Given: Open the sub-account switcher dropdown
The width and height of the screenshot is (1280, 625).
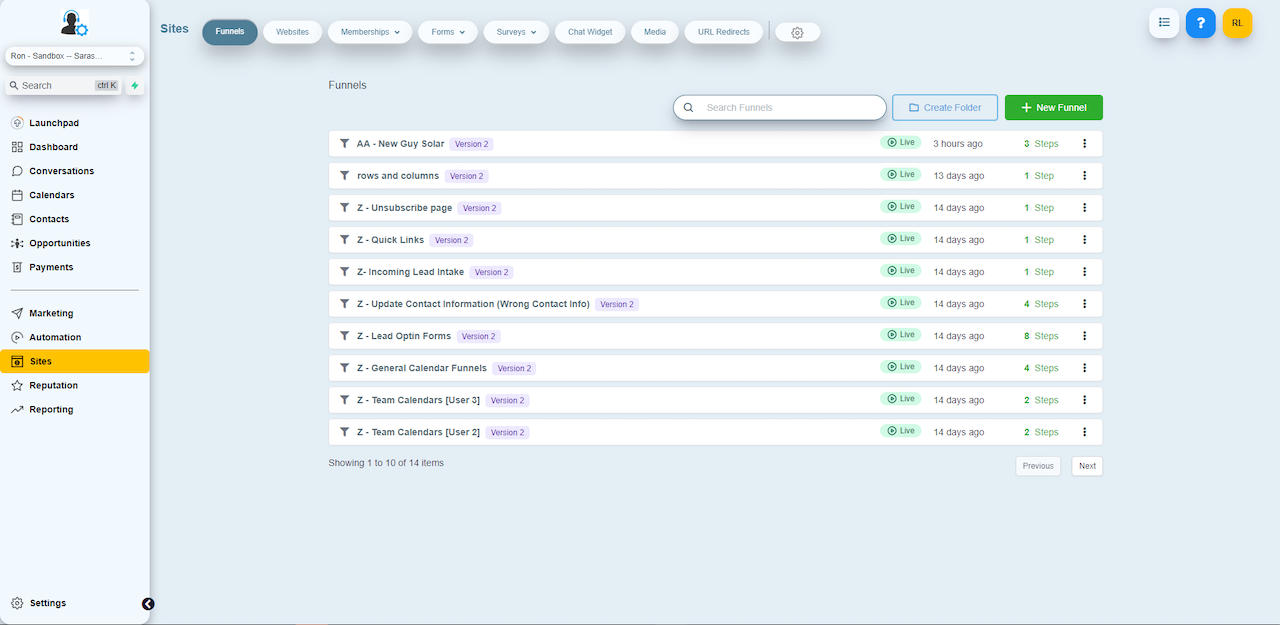Looking at the screenshot, I should (x=74, y=57).
